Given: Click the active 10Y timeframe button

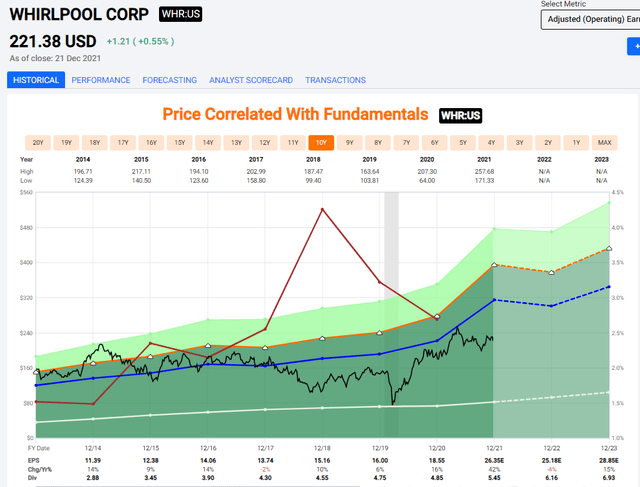Looking at the screenshot, I should coord(321,142).
